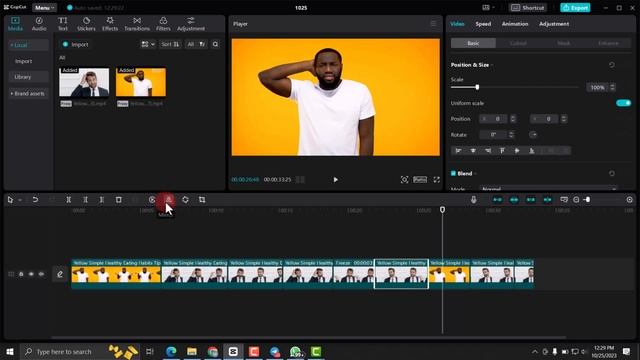The height and width of the screenshot is (360, 640).
Task: Collapse the Local section
Action: pos(28,45)
